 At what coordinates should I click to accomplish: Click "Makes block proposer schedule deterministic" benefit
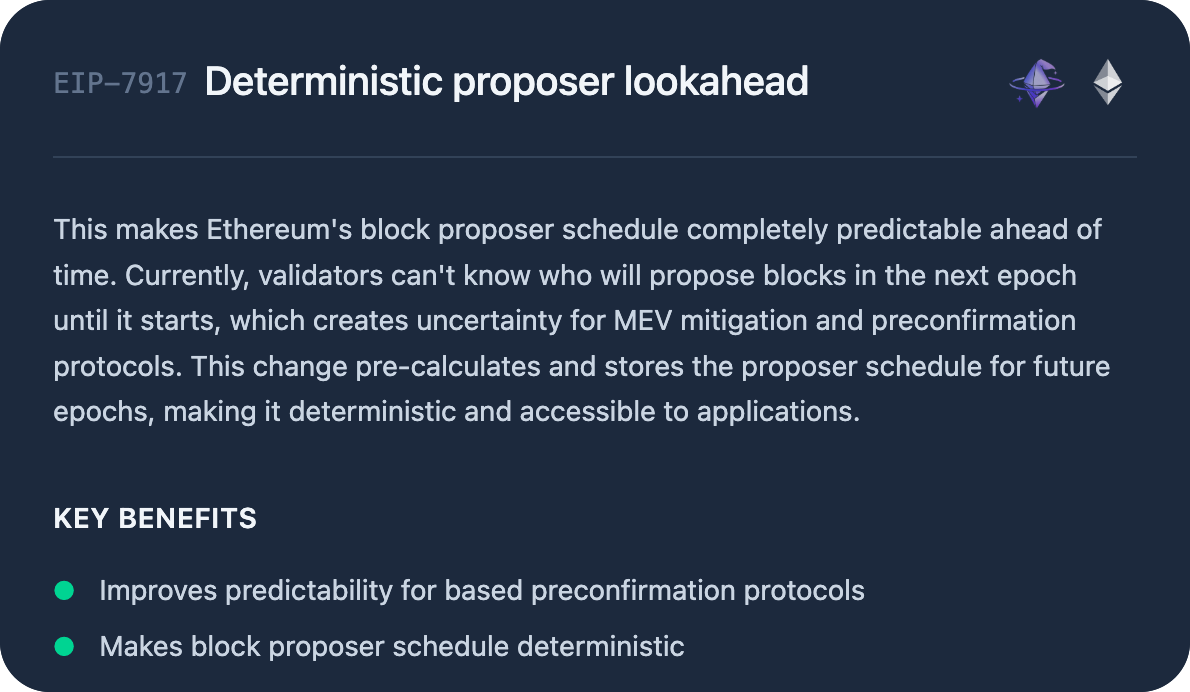click(392, 646)
